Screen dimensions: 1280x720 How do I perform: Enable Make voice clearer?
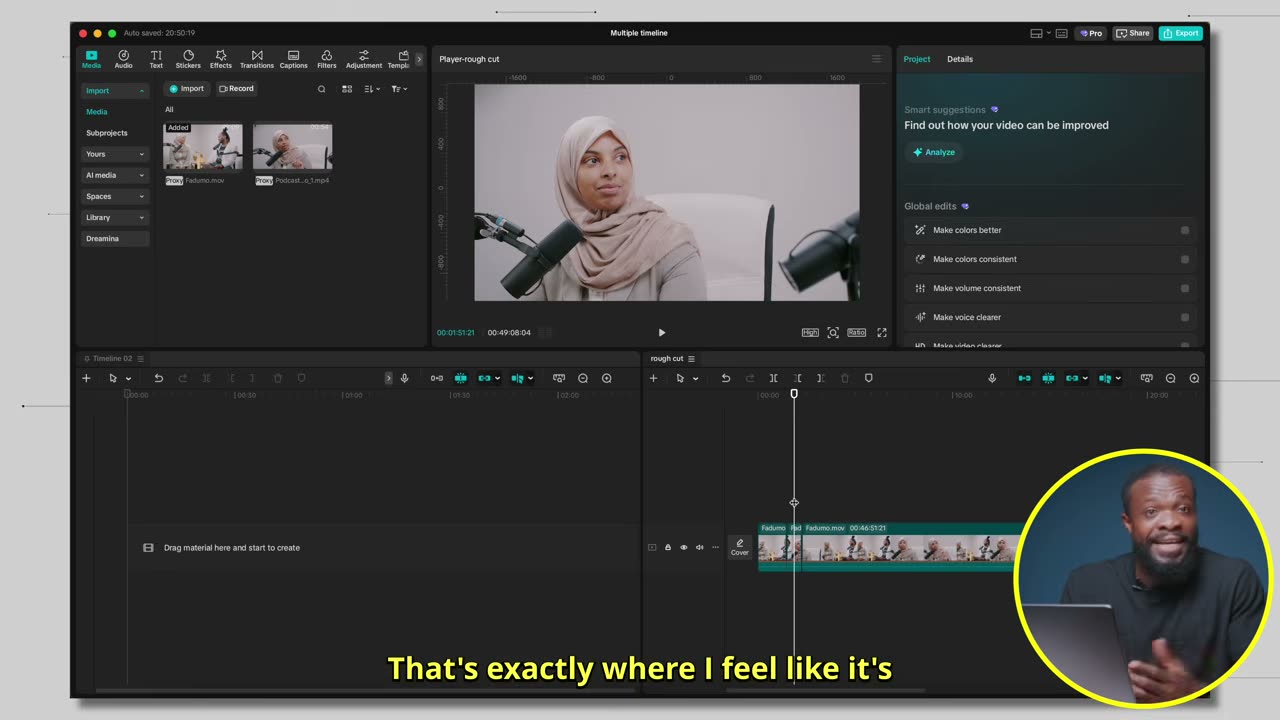click(x=1185, y=317)
